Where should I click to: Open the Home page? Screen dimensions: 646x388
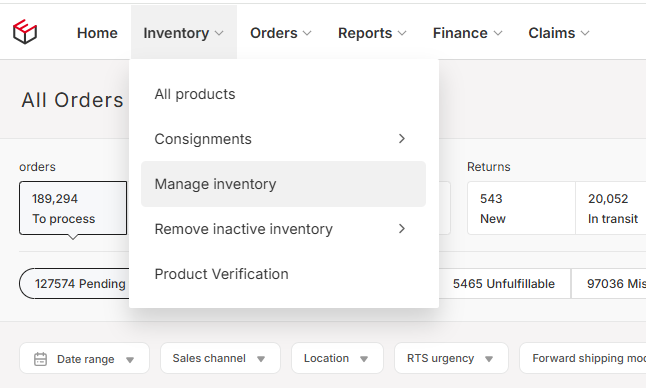[x=97, y=33]
